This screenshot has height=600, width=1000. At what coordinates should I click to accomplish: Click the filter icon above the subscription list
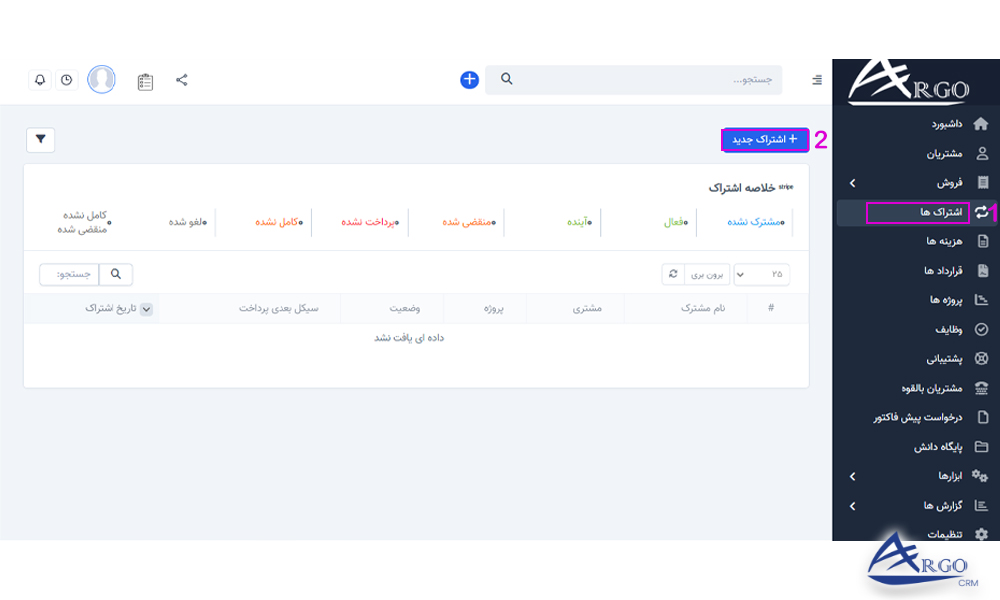(x=40, y=141)
